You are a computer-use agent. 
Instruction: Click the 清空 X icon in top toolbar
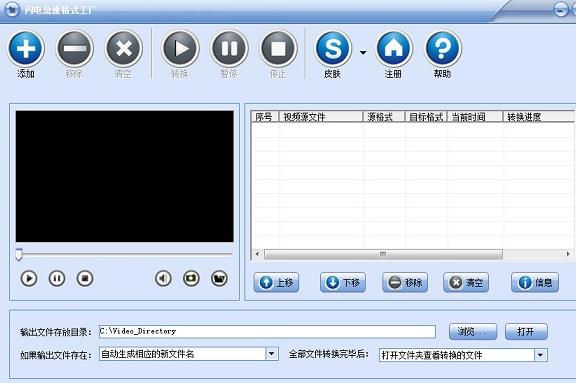tap(124, 48)
